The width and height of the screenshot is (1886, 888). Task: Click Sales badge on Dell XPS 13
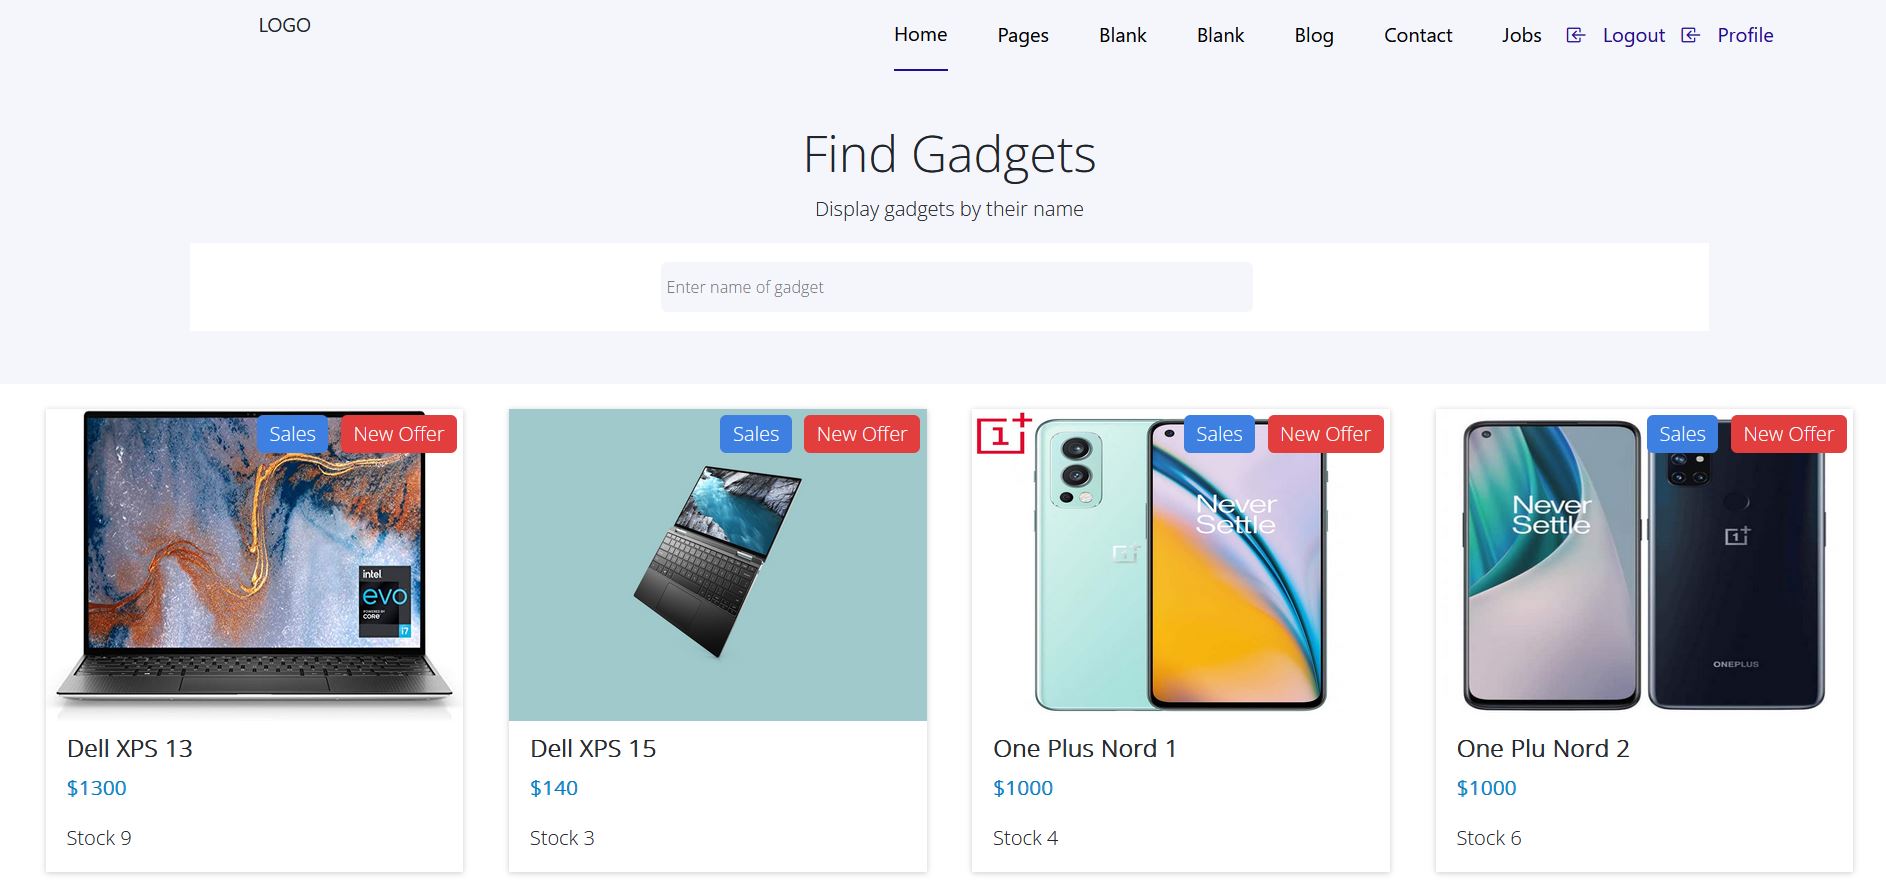[292, 434]
